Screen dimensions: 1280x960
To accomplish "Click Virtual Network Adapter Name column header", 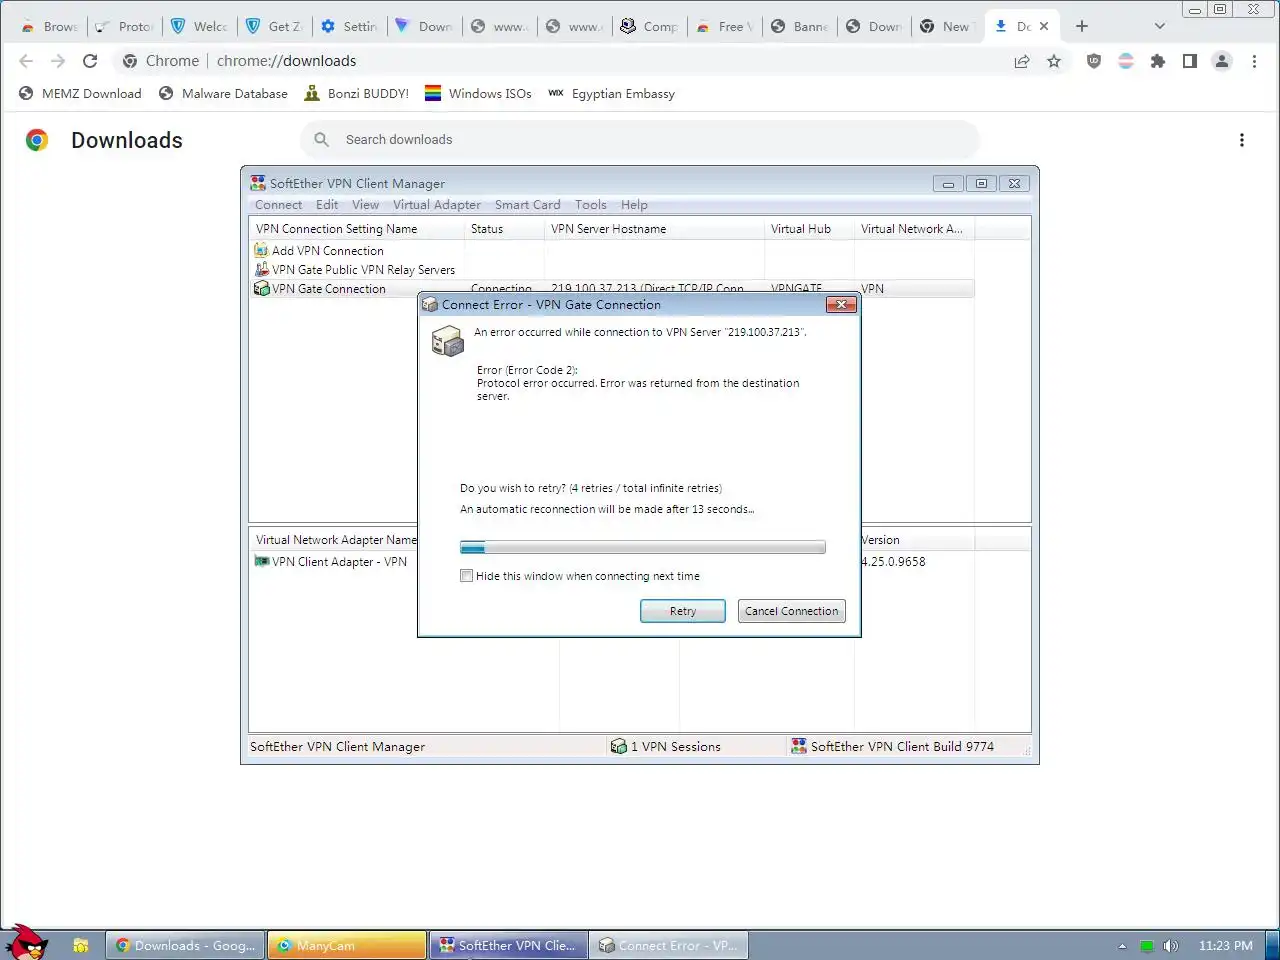I will pos(334,540).
